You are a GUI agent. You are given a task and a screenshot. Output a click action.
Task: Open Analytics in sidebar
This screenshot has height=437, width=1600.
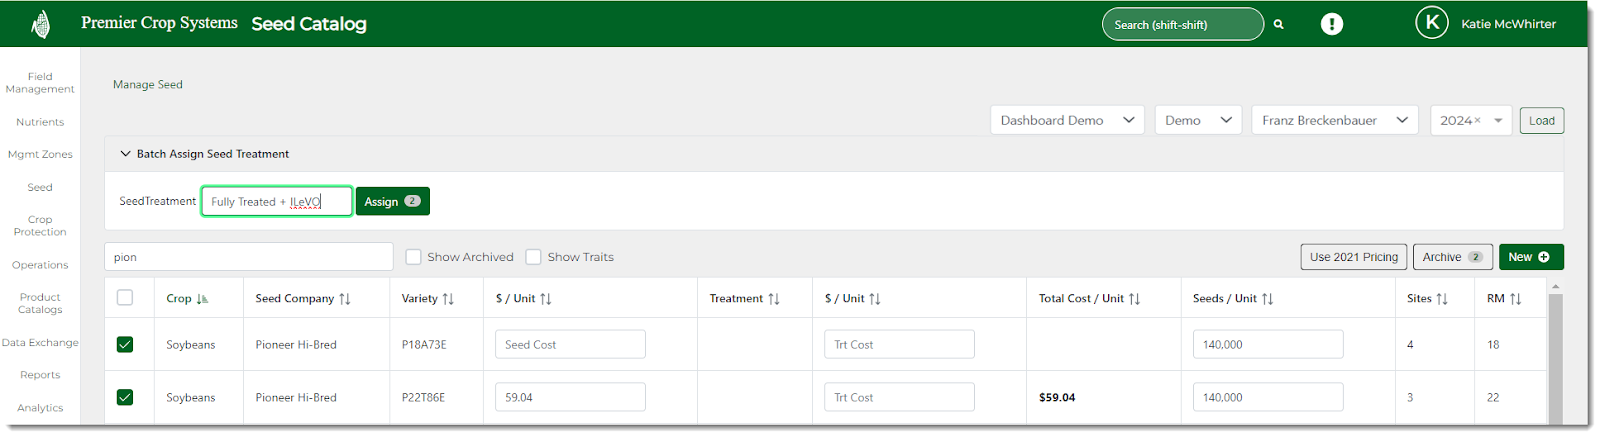pos(40,408)
